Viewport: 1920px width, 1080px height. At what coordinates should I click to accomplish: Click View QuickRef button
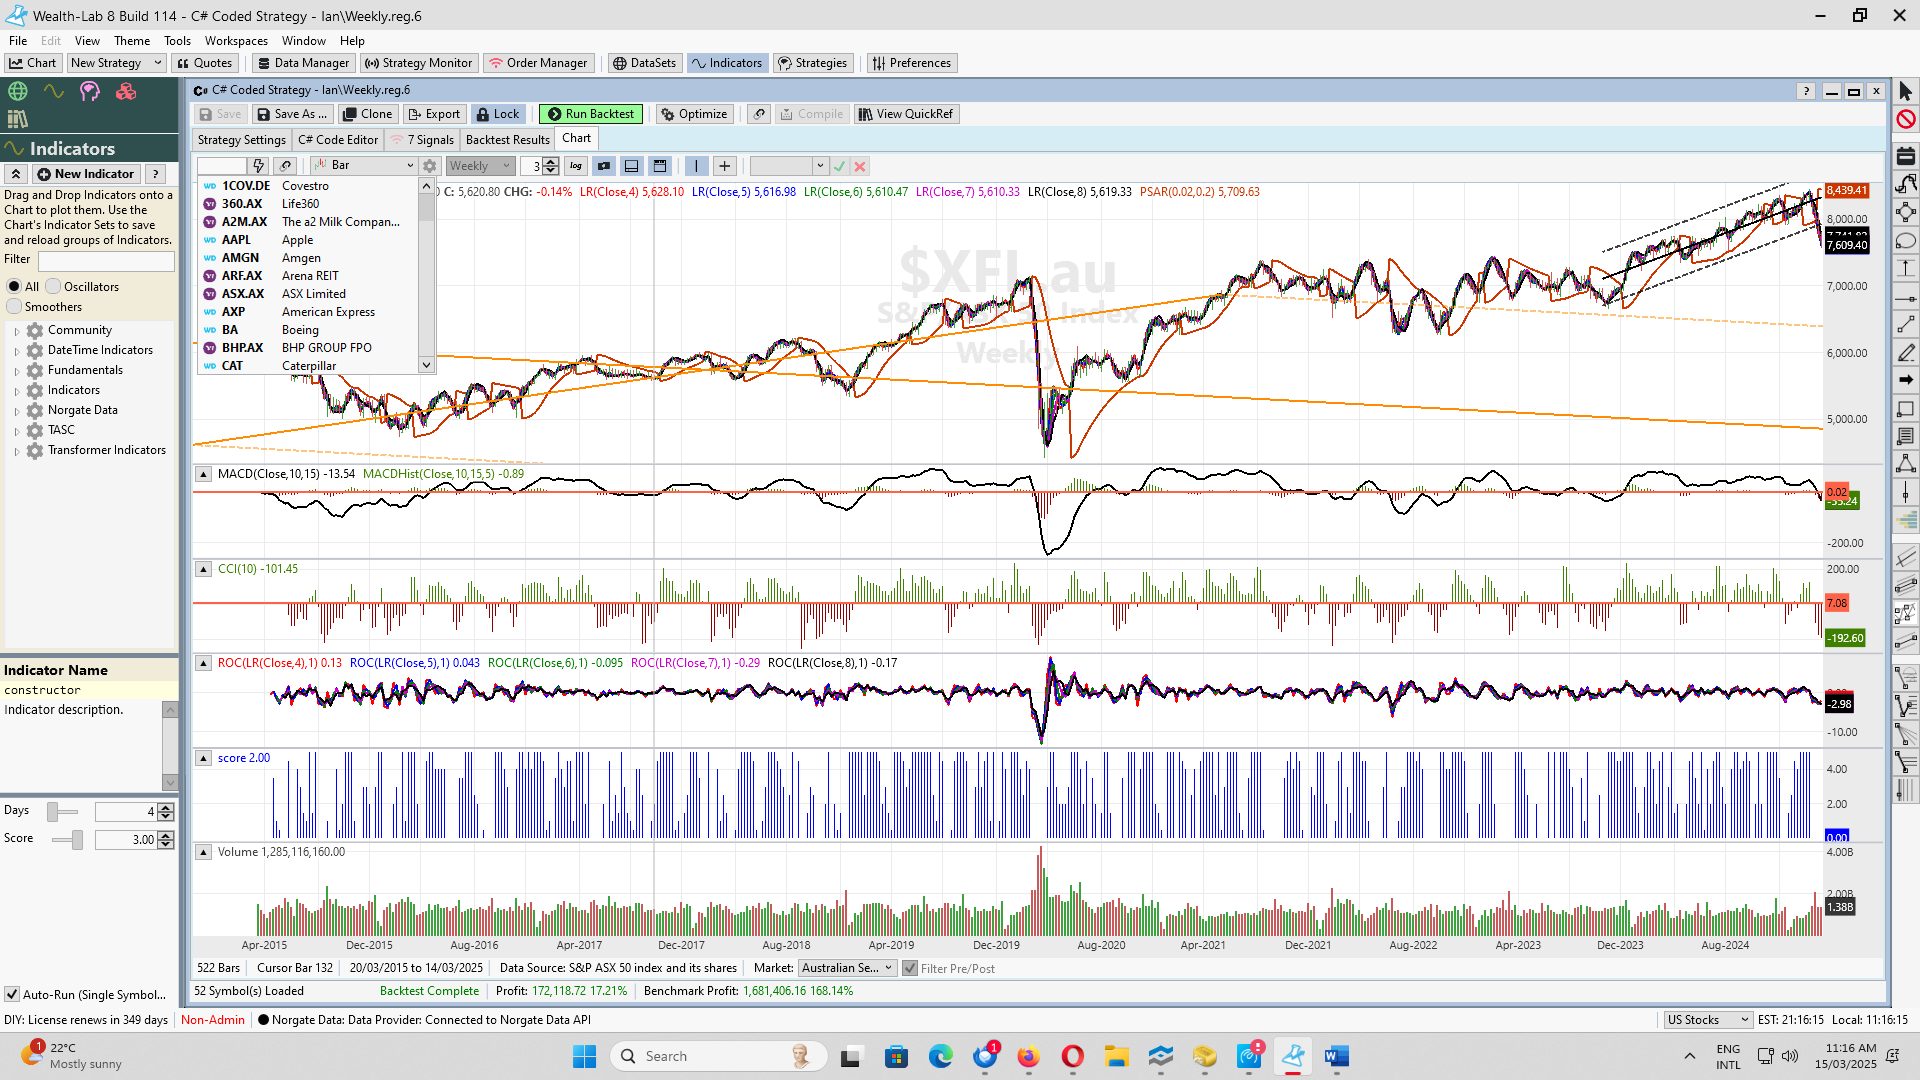905,114
